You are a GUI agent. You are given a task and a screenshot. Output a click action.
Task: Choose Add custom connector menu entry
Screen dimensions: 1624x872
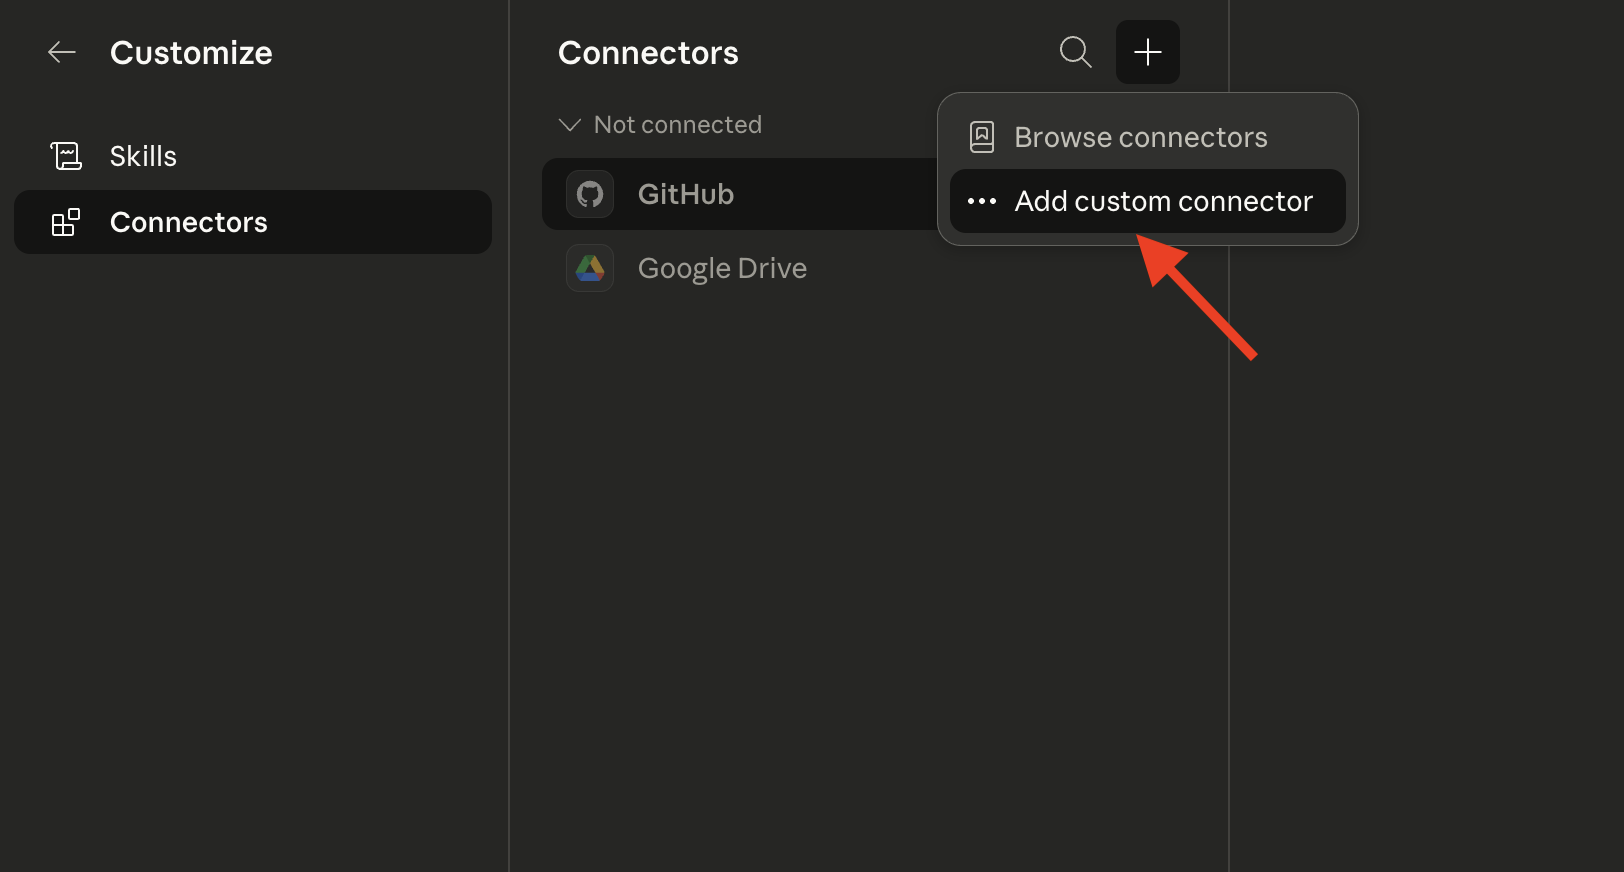(x=1148, y=201)
